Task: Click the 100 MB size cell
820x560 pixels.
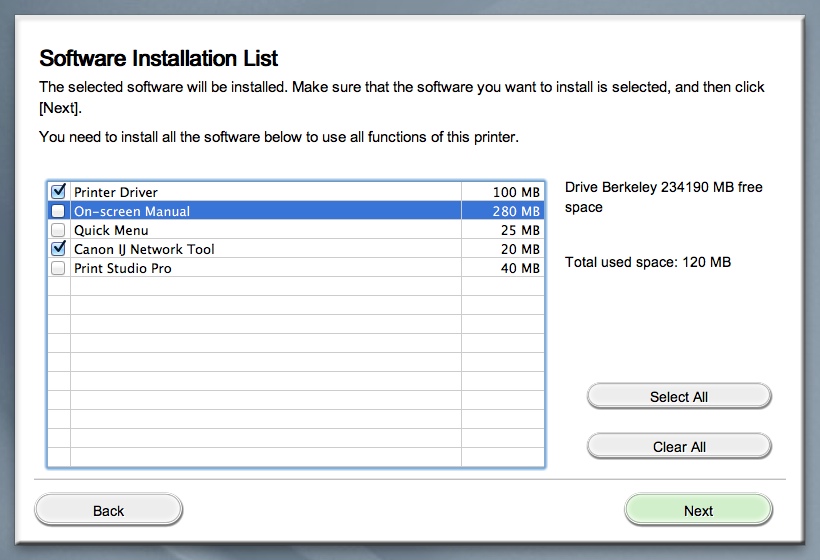Action: click(516, 192)
